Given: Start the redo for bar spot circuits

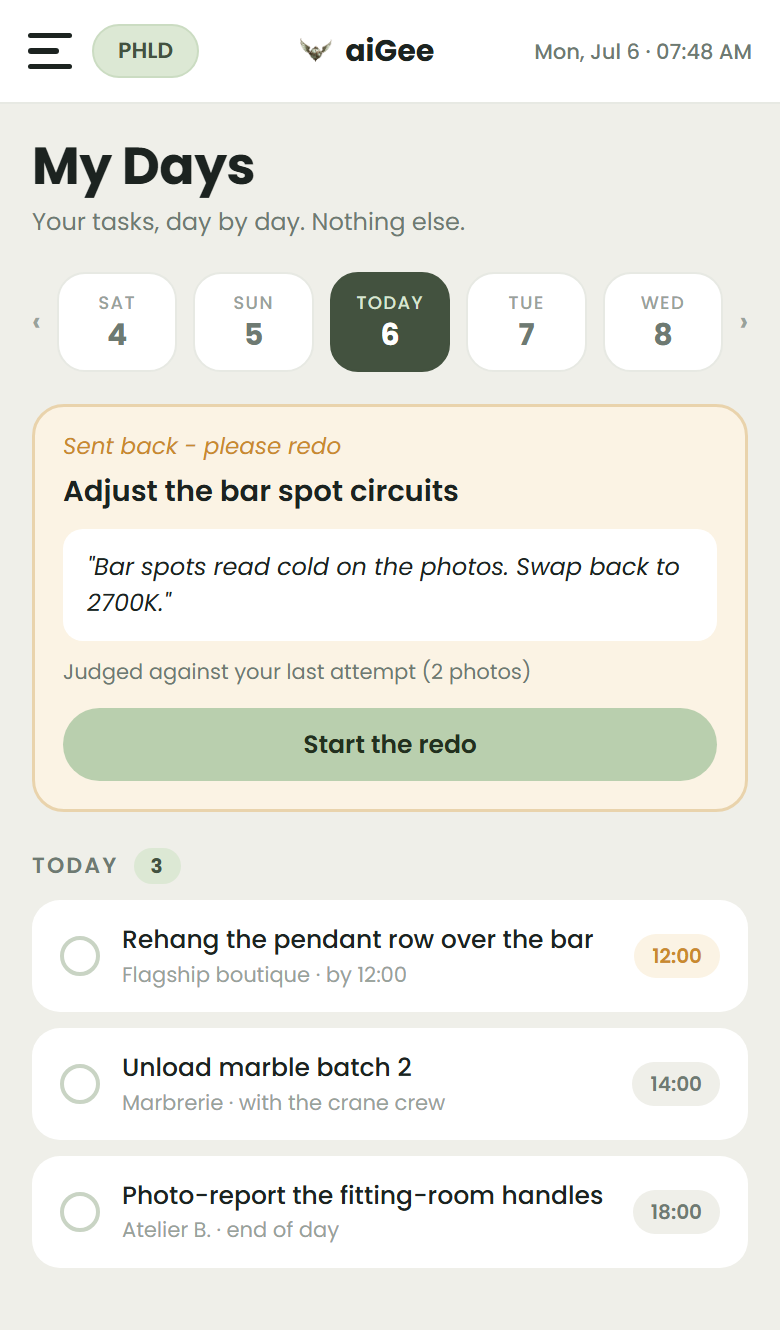Looking at the screenshot, I should click(390, 744).
